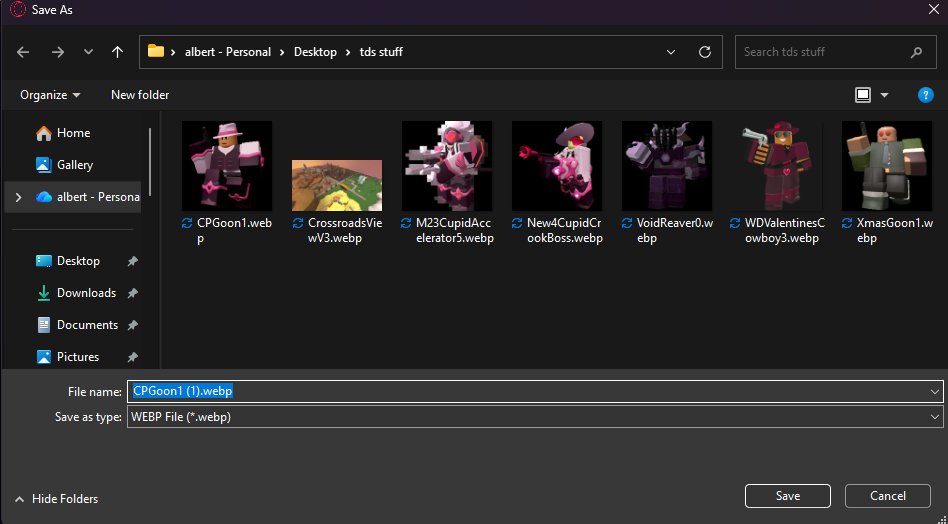948x524 pixels.
Task: Click the 'XmasGoon1.webp' file name label
Action: pyautogui.click(x=895, y=230)
